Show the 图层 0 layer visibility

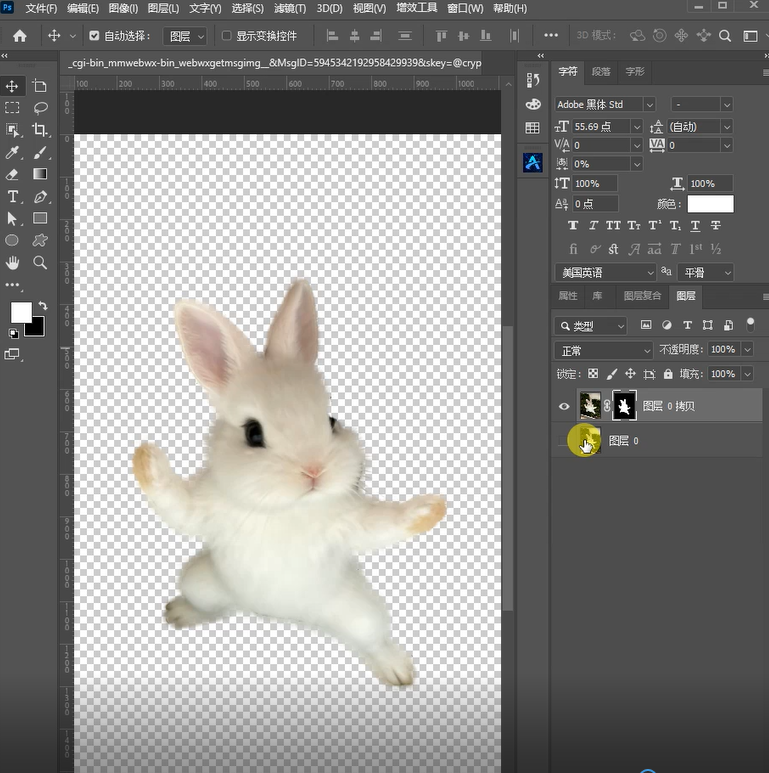[x=563, y=441]
